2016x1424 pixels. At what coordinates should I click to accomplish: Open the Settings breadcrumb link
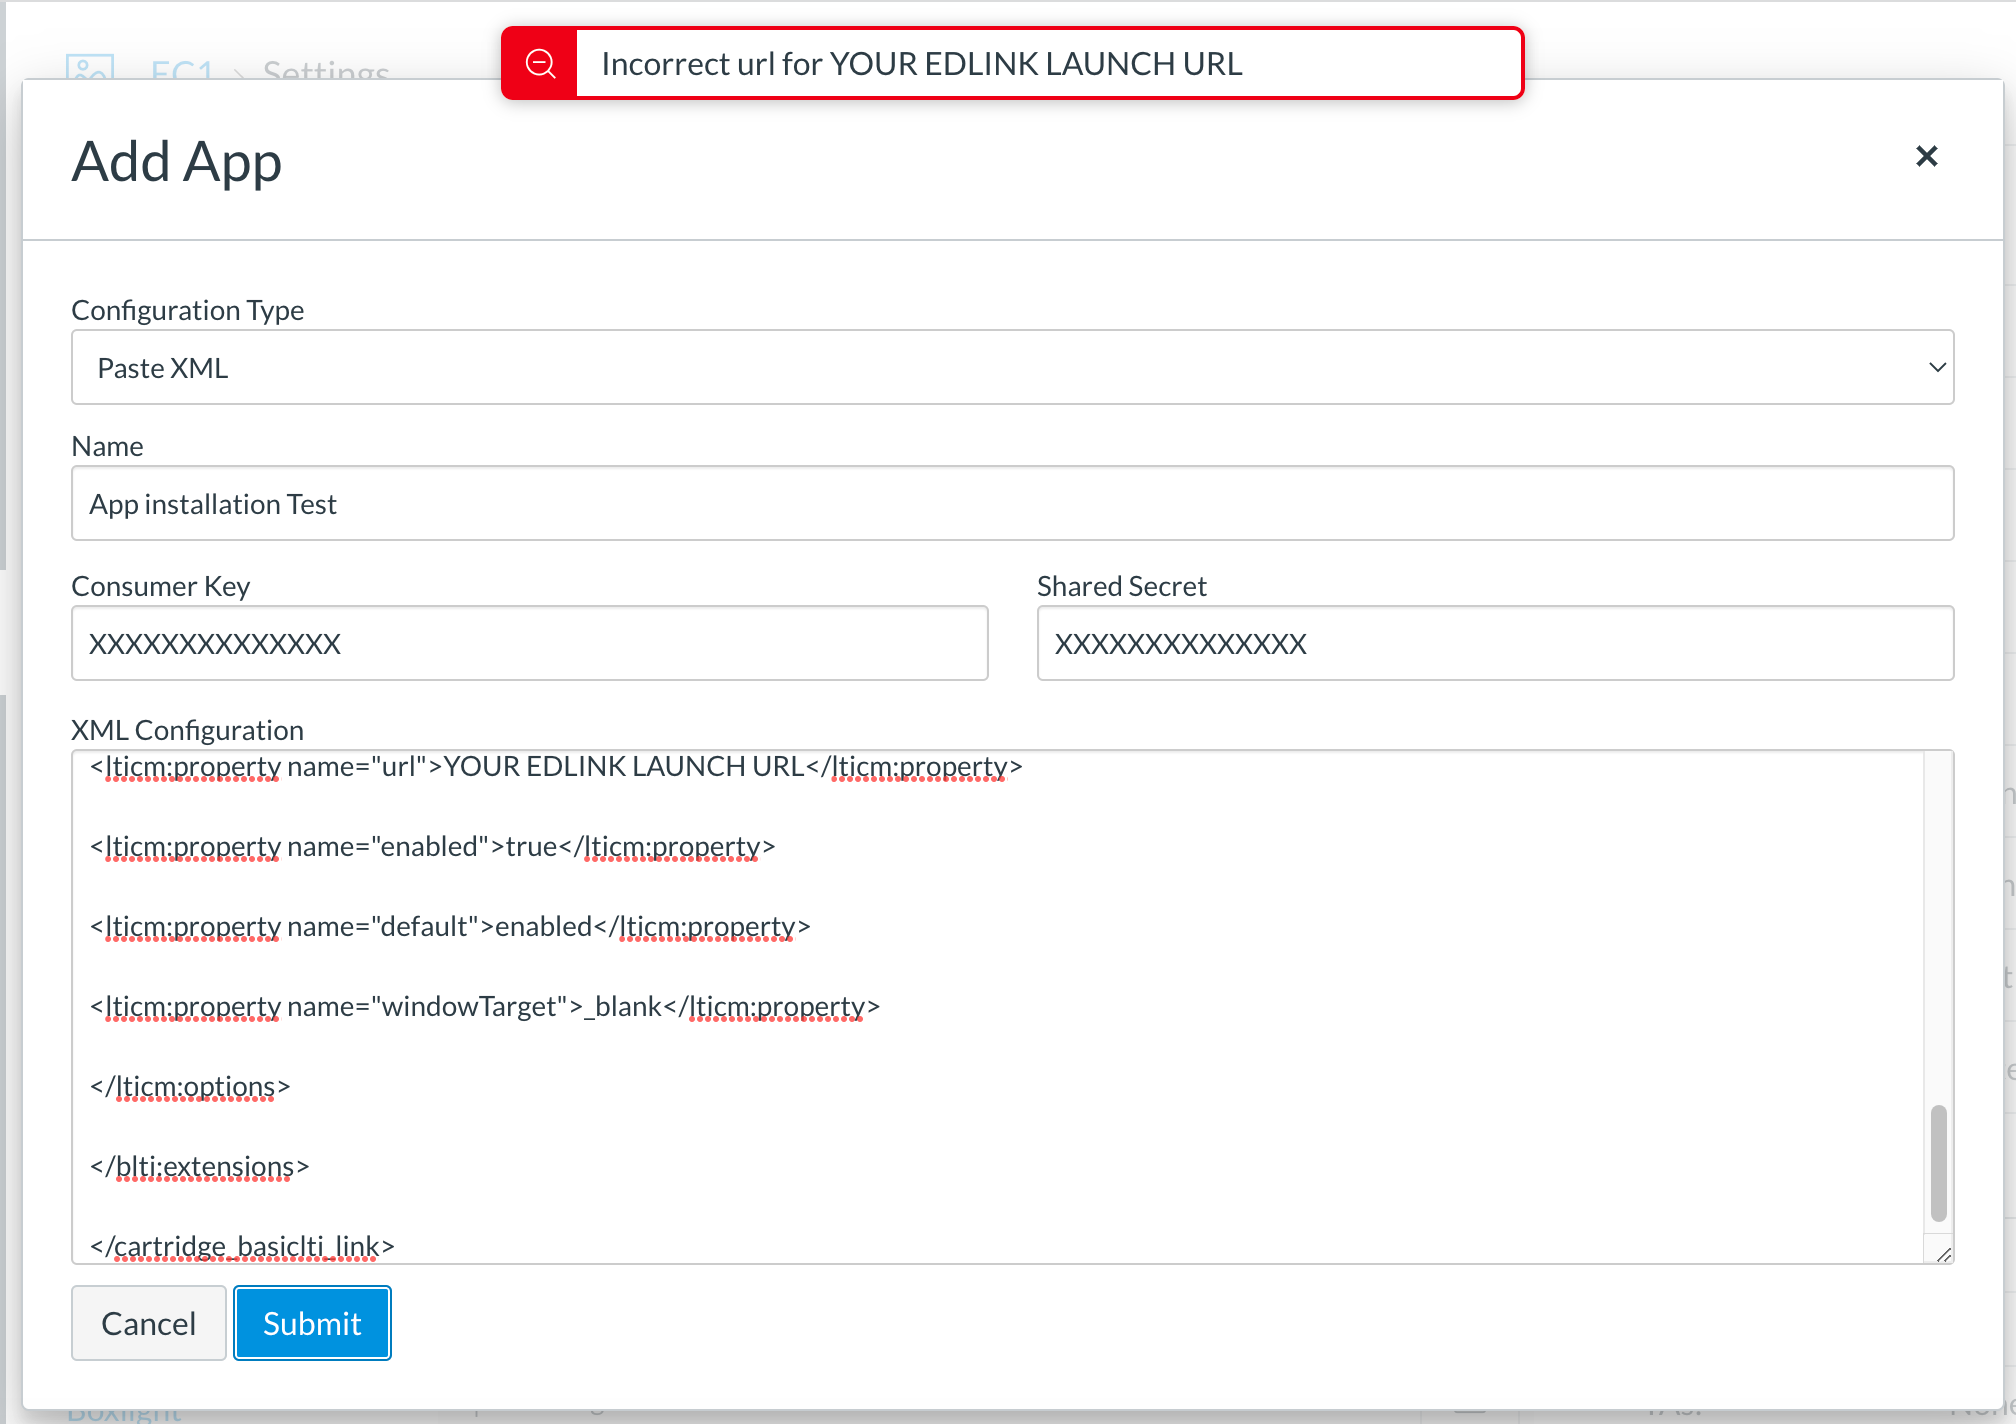[x=324, y=72]
